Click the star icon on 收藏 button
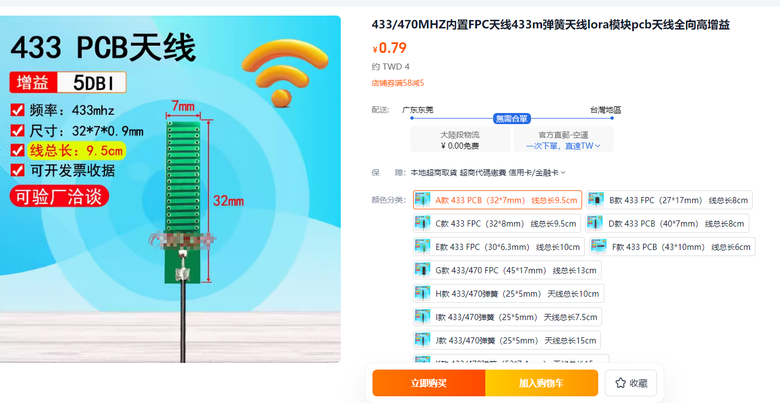Viewport: 780px width, 403px height. click(620, 383)
